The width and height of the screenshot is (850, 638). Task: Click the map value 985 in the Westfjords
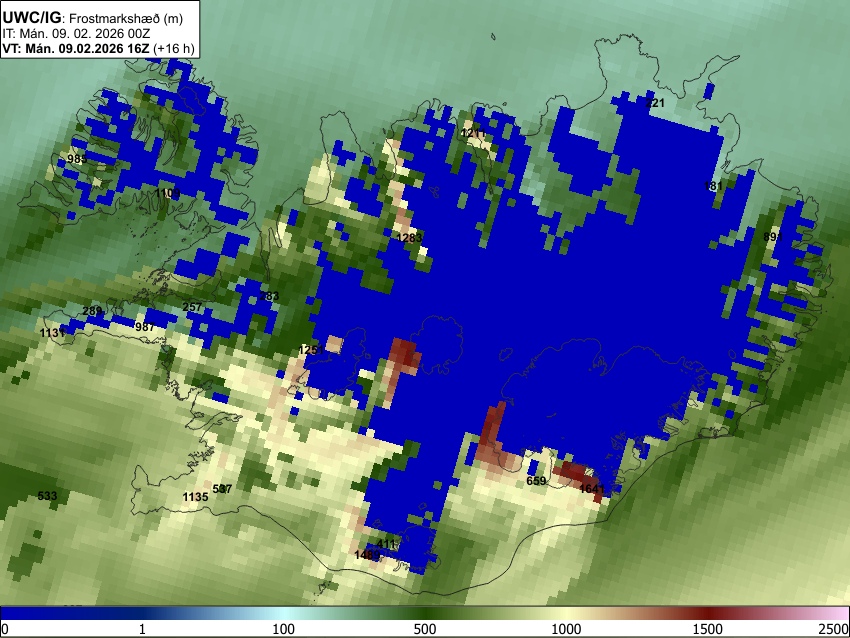click(77, 159)
